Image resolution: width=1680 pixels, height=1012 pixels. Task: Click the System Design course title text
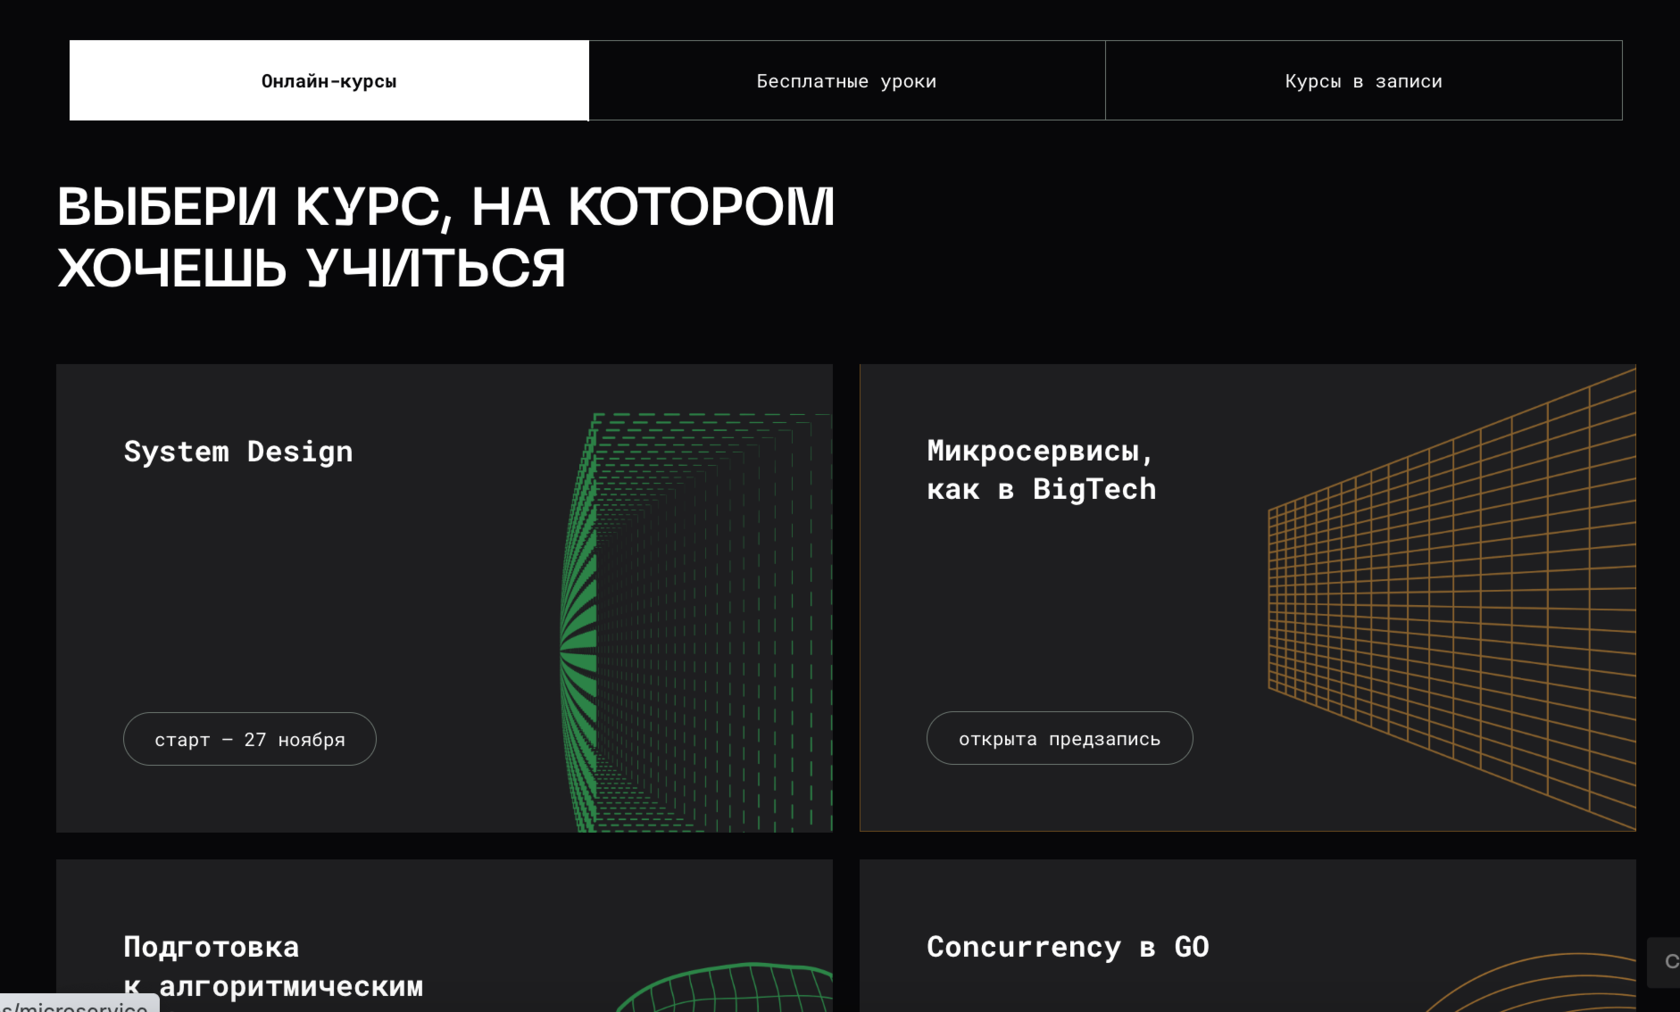click(238, 451)
